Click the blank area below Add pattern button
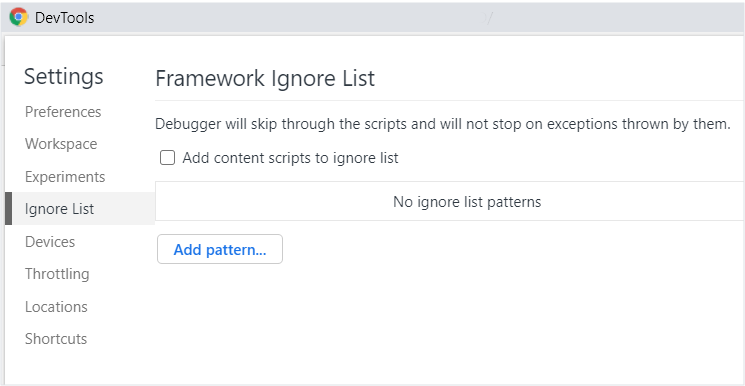The image size is (745, 386). [449, 323]
